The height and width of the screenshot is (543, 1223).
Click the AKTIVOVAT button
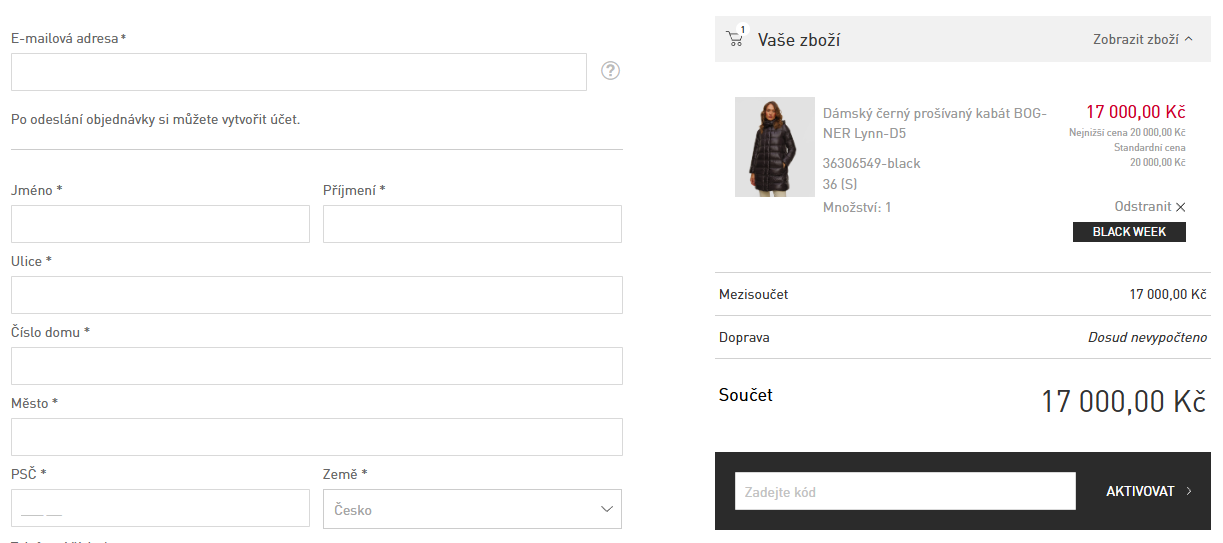coord(1139,491)
